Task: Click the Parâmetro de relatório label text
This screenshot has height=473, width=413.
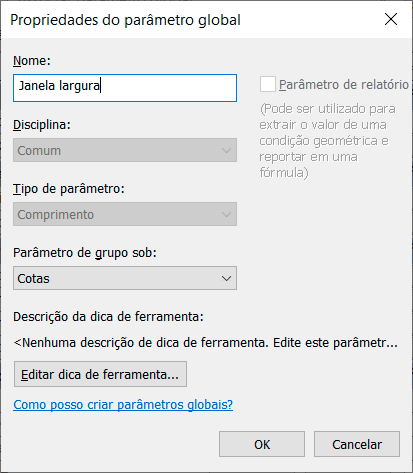Action: 344,85
